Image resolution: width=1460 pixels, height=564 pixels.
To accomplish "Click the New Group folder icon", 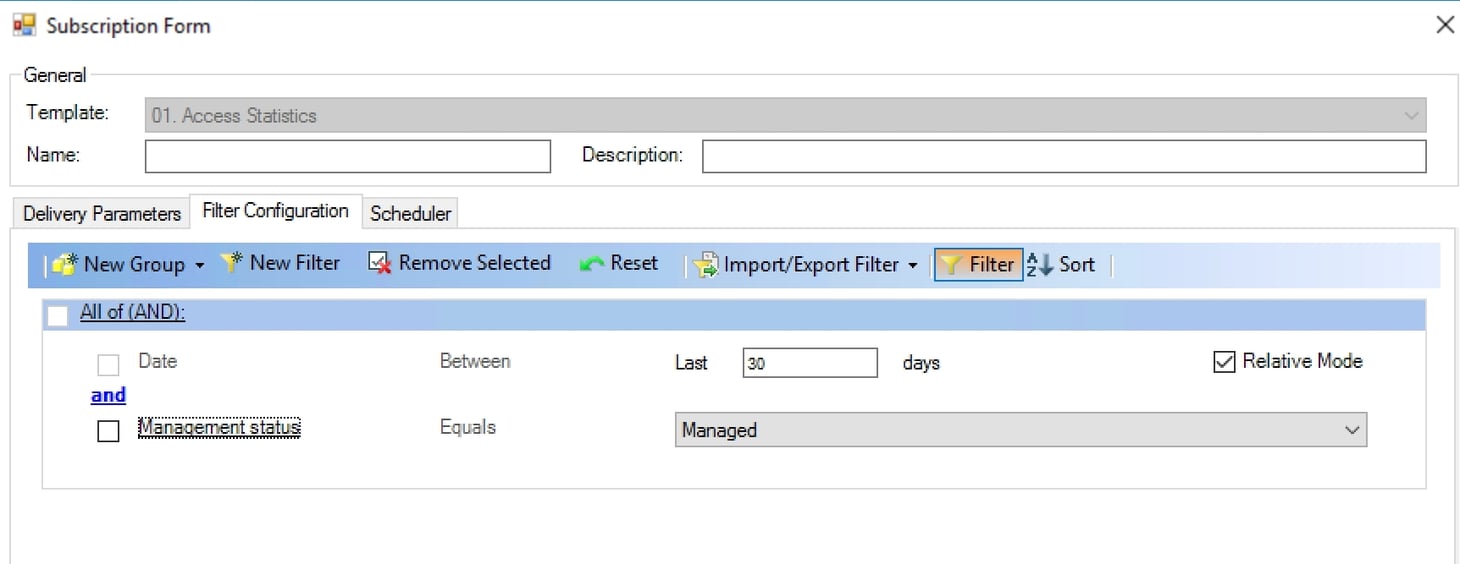I will [65, 265].
